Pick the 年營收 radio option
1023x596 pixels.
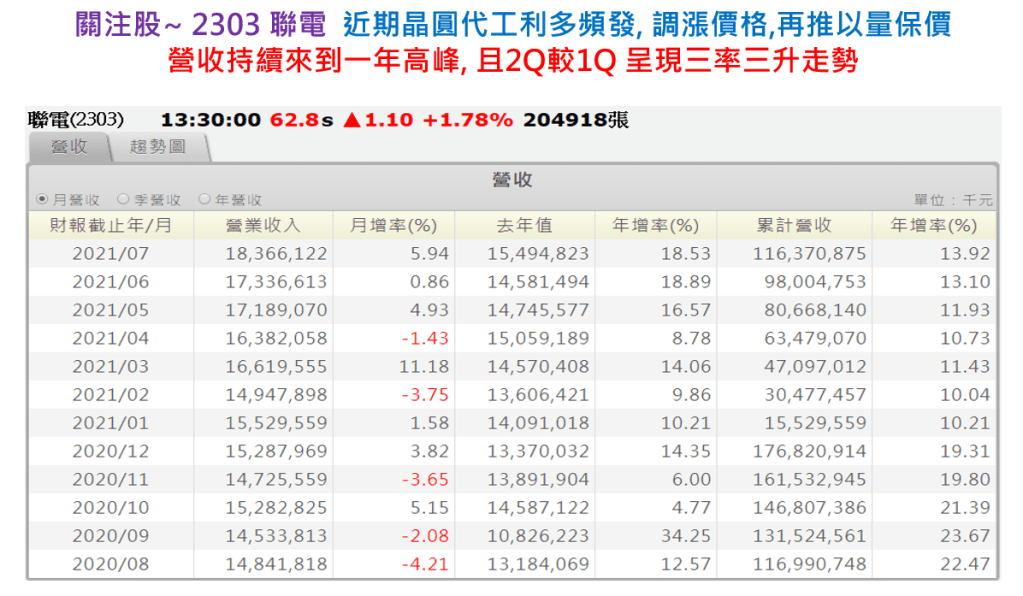[204, 200]
